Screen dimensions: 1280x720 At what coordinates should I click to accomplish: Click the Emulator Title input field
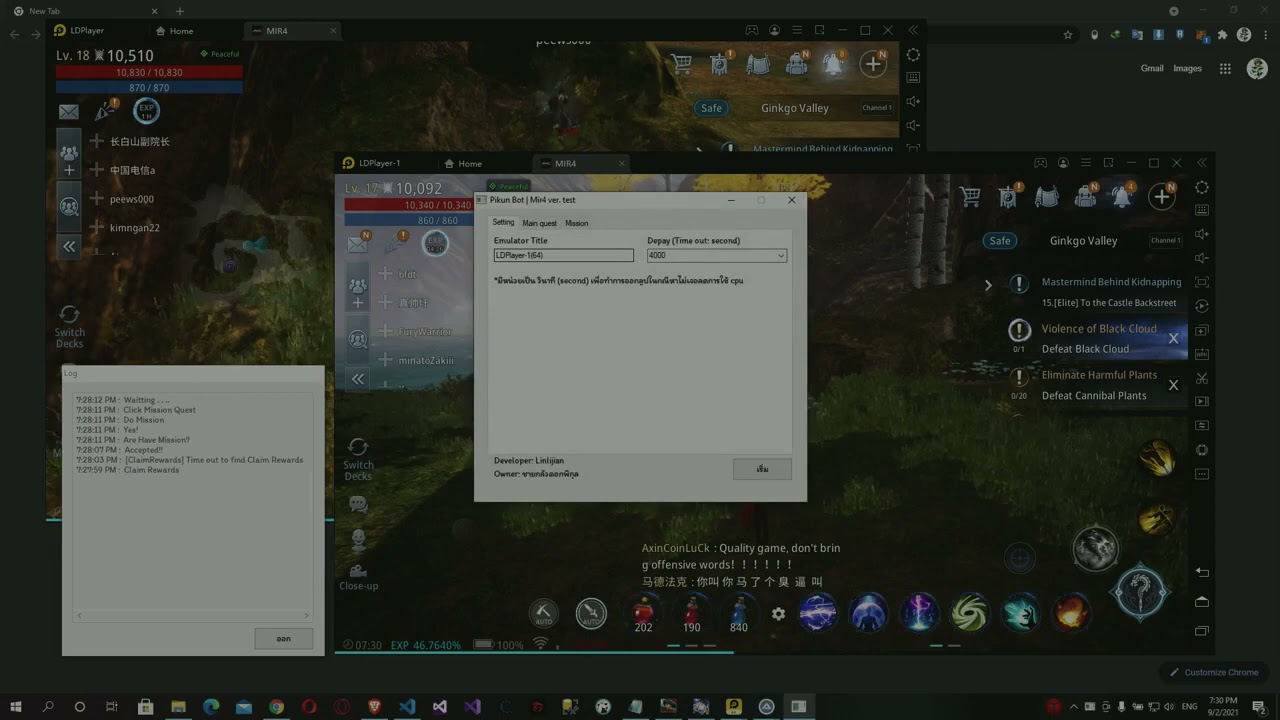[563, 256]
